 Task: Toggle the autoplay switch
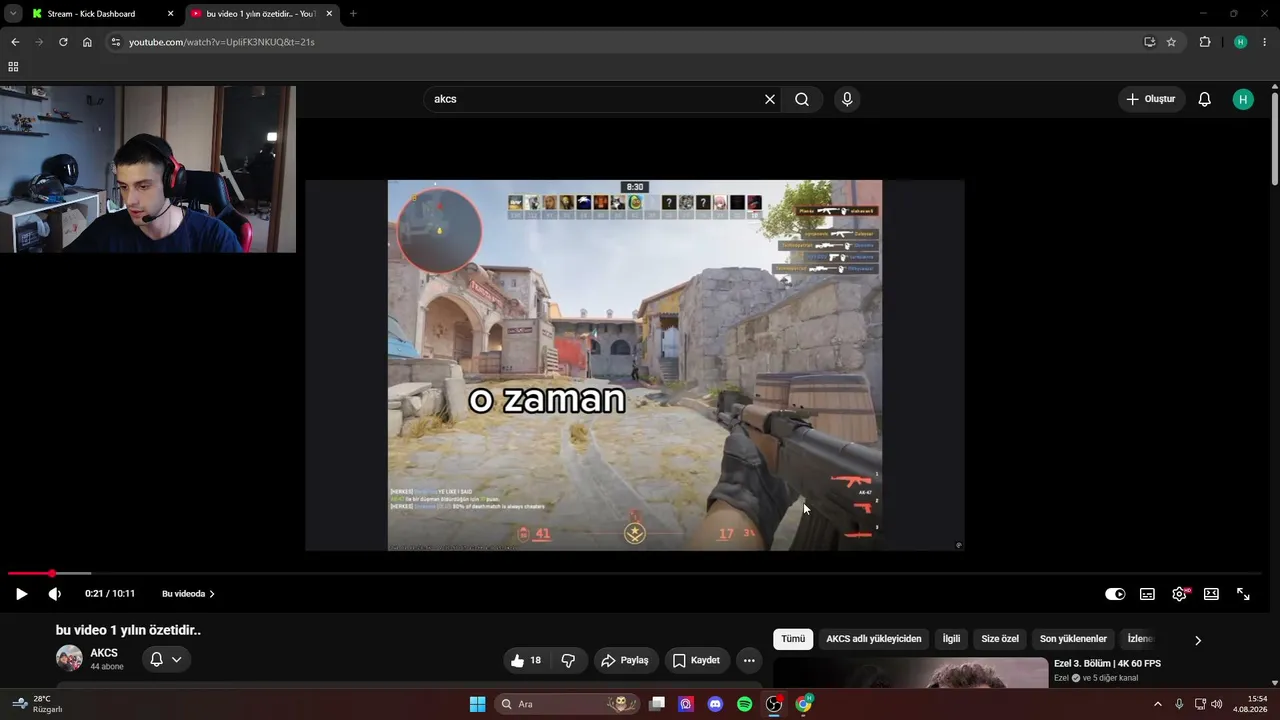tap(1115, 594)
